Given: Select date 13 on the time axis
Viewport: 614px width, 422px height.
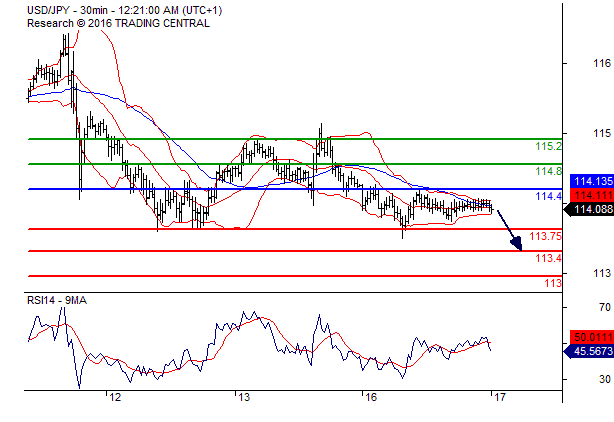Looking at the screenshot, I should (243, 398).
